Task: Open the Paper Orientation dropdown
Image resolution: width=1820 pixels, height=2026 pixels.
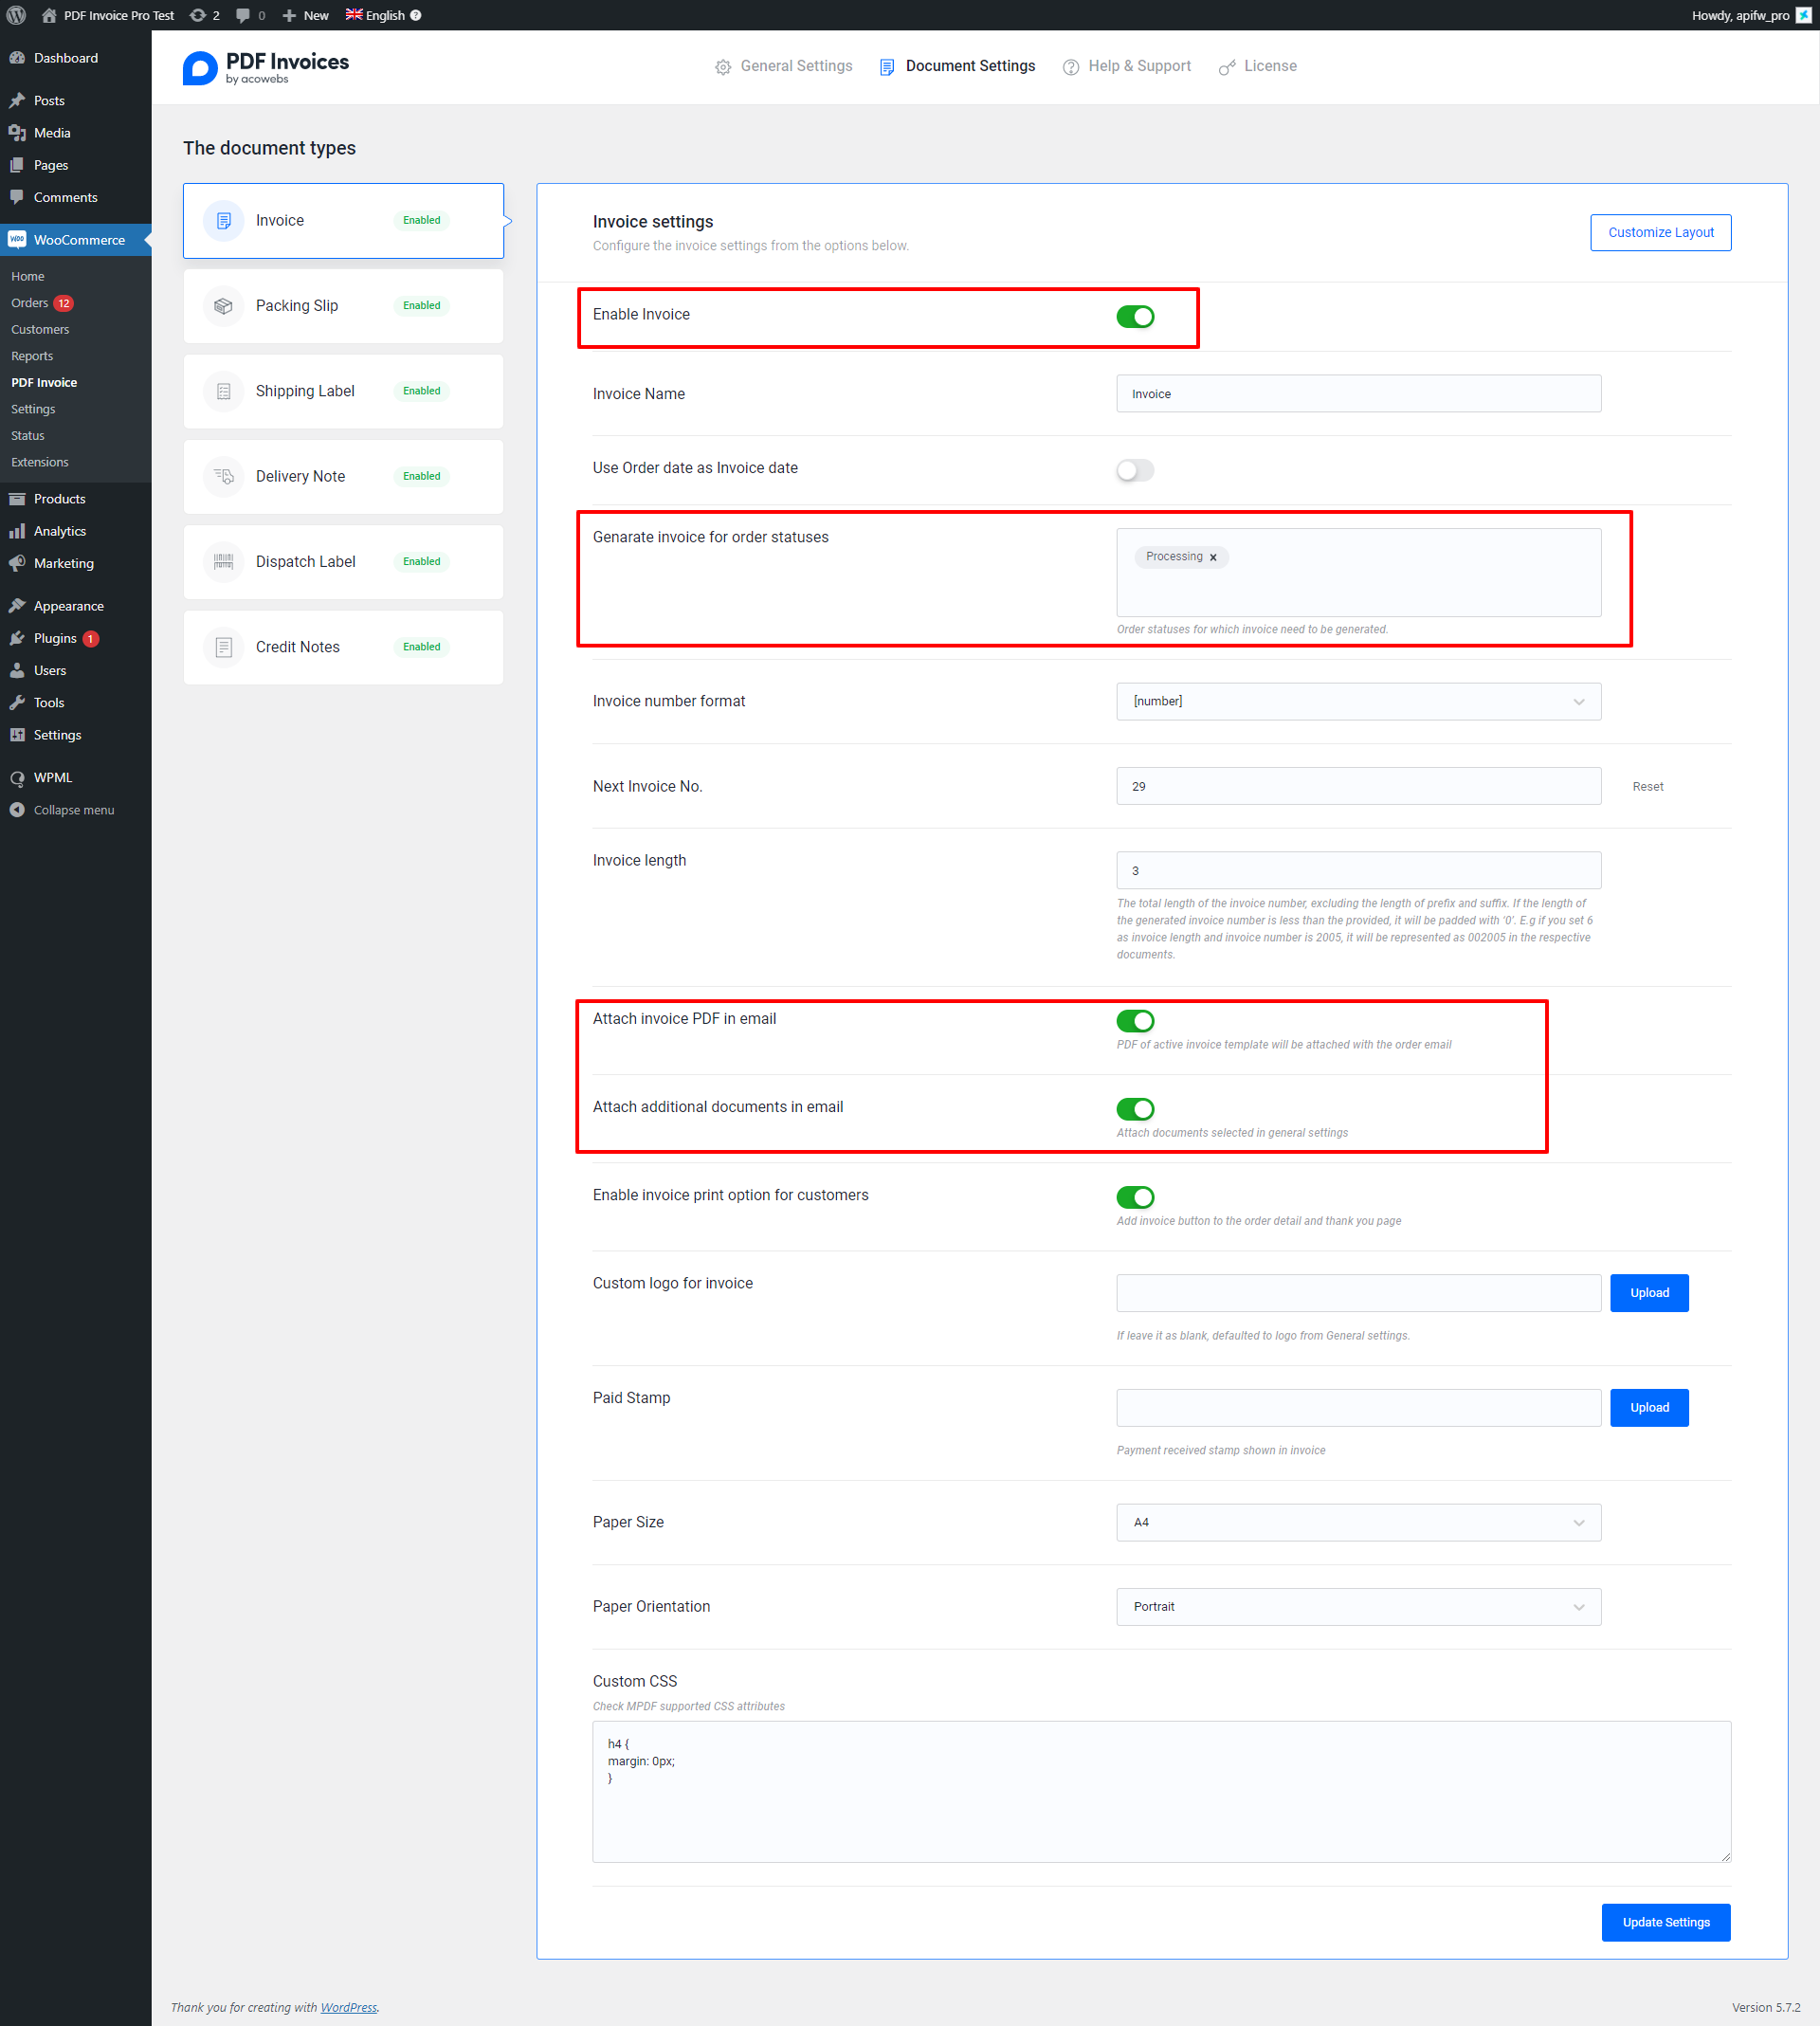Action: tap(1358, 1607)
